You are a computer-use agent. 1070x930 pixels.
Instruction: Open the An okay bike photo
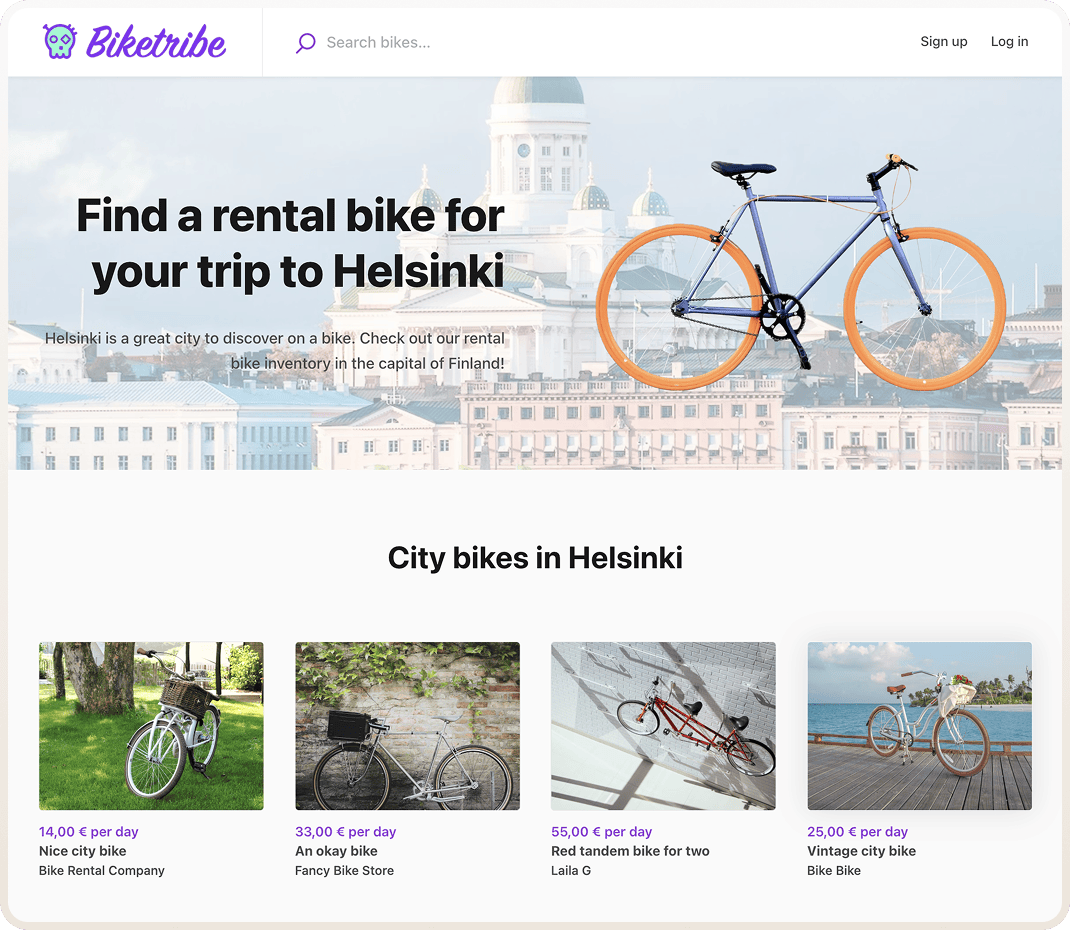pyautogui.click(x=407, y=726)
